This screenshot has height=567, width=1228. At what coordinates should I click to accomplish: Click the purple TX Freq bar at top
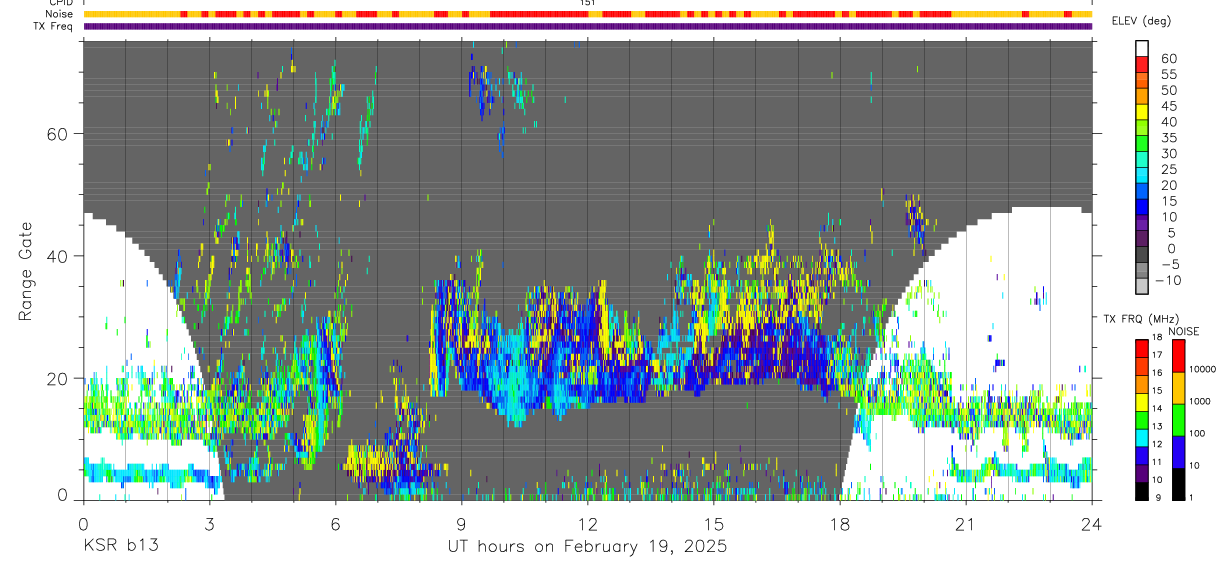tap(588, 26)
